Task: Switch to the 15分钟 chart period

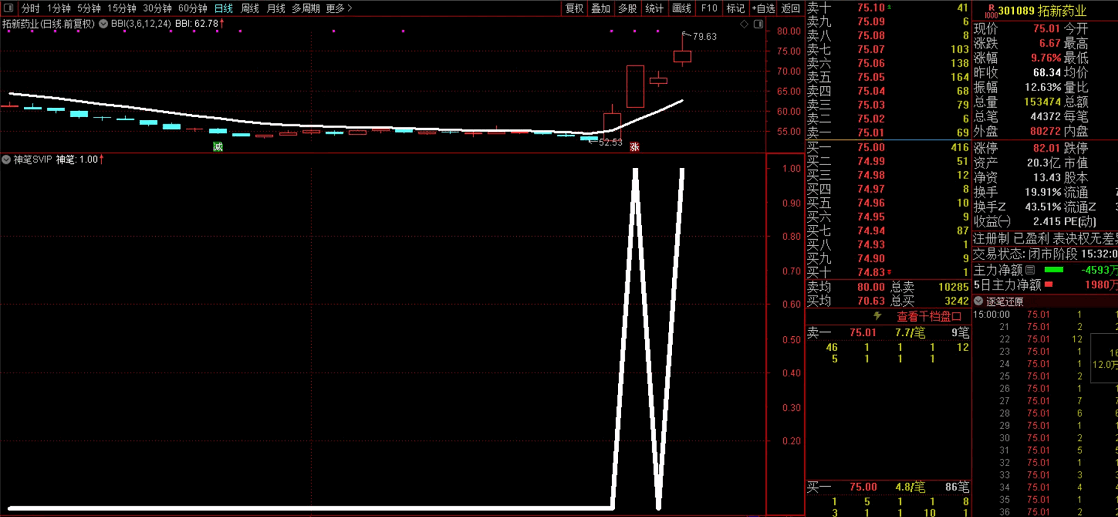Action: [121, 9]
